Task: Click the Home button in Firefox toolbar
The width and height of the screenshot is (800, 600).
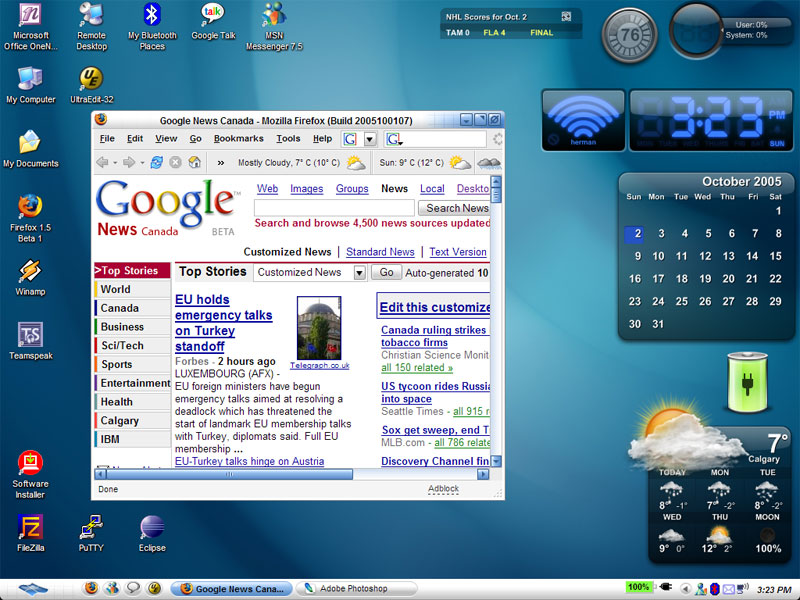Action: [194, 163]
